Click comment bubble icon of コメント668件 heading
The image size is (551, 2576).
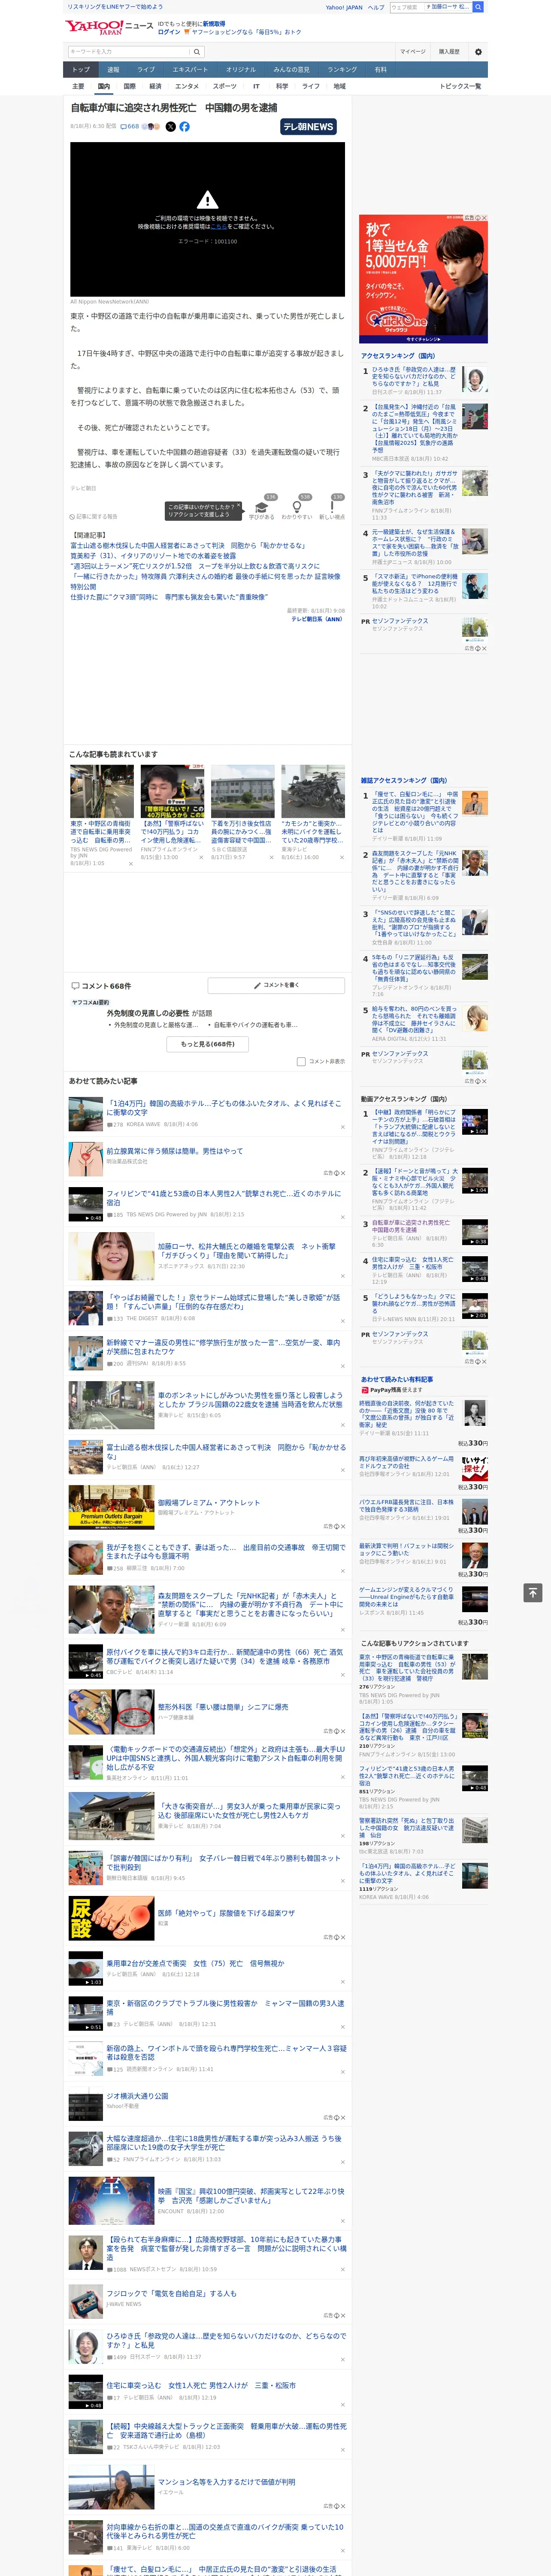(75, 986)
